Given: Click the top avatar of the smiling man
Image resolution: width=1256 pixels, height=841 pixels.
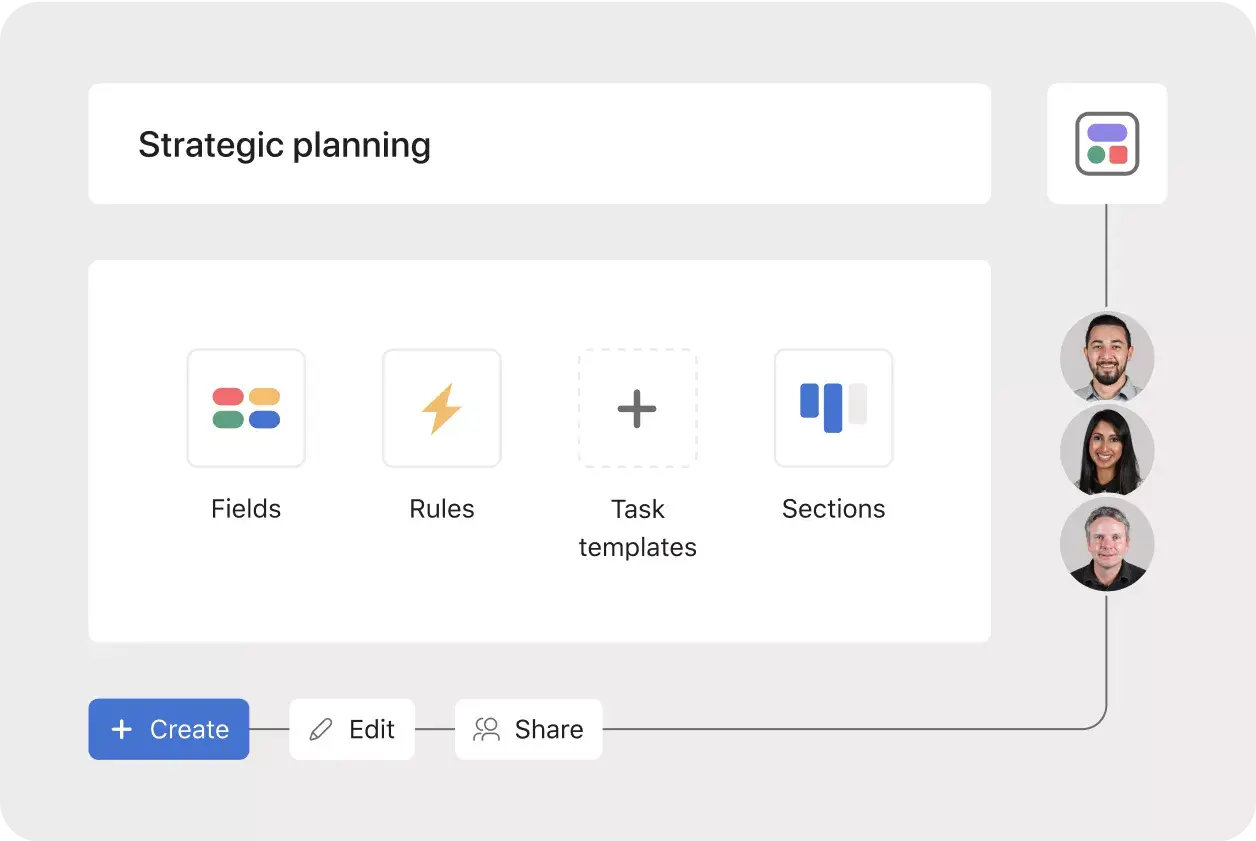Looking at the screenshot, I should (x=1107, y=358).
